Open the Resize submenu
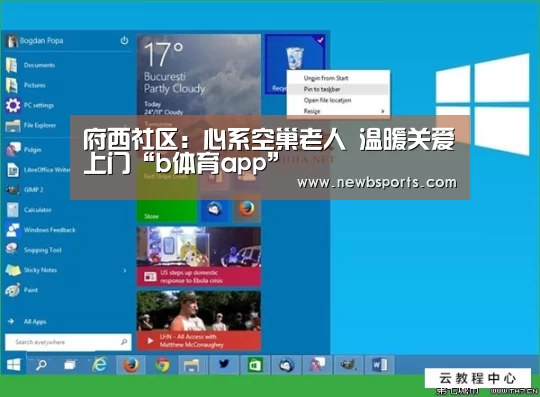540x397 pixels. tap(338, 111)
